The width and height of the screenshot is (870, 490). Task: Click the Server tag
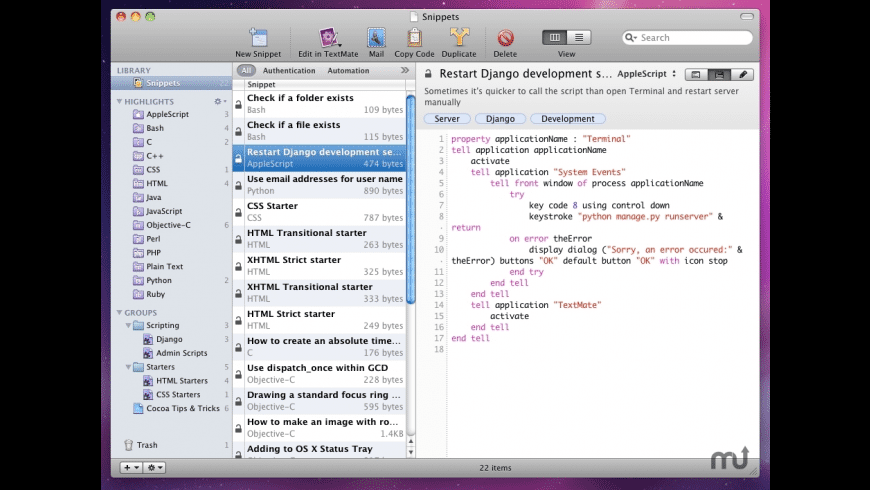(447, 119)
